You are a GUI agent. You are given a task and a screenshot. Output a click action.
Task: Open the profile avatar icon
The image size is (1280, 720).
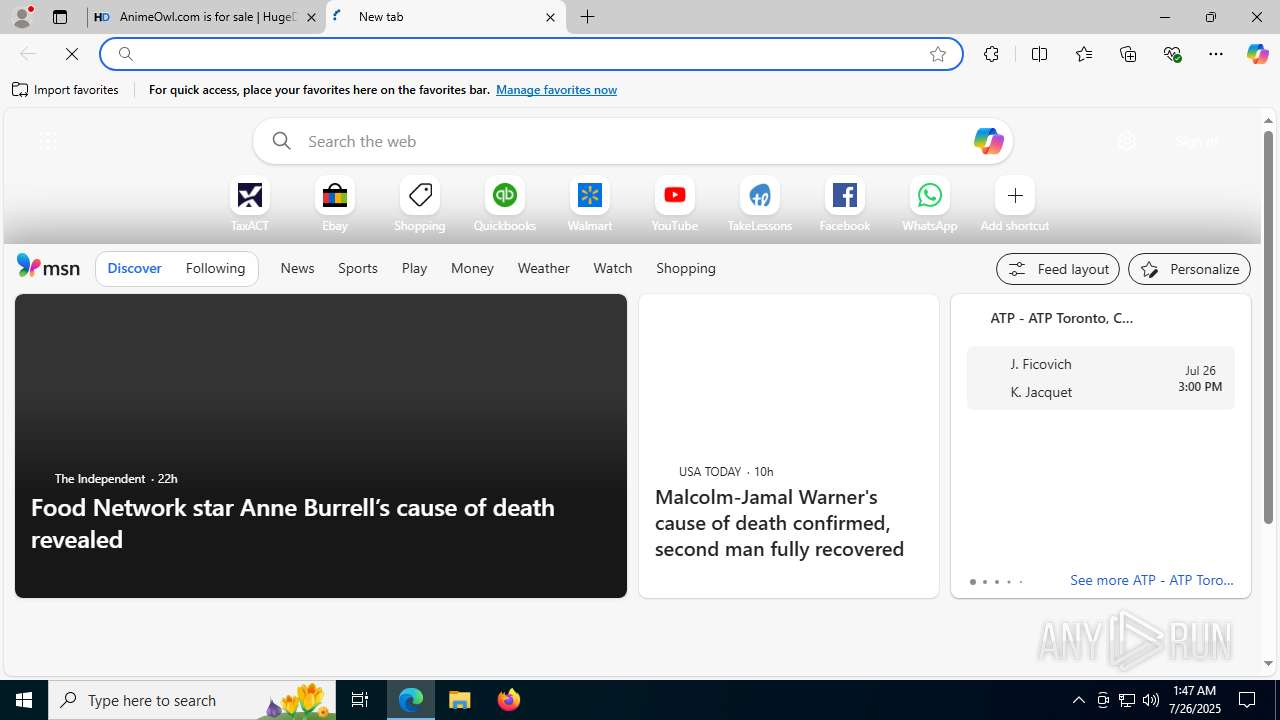(22, 17)
